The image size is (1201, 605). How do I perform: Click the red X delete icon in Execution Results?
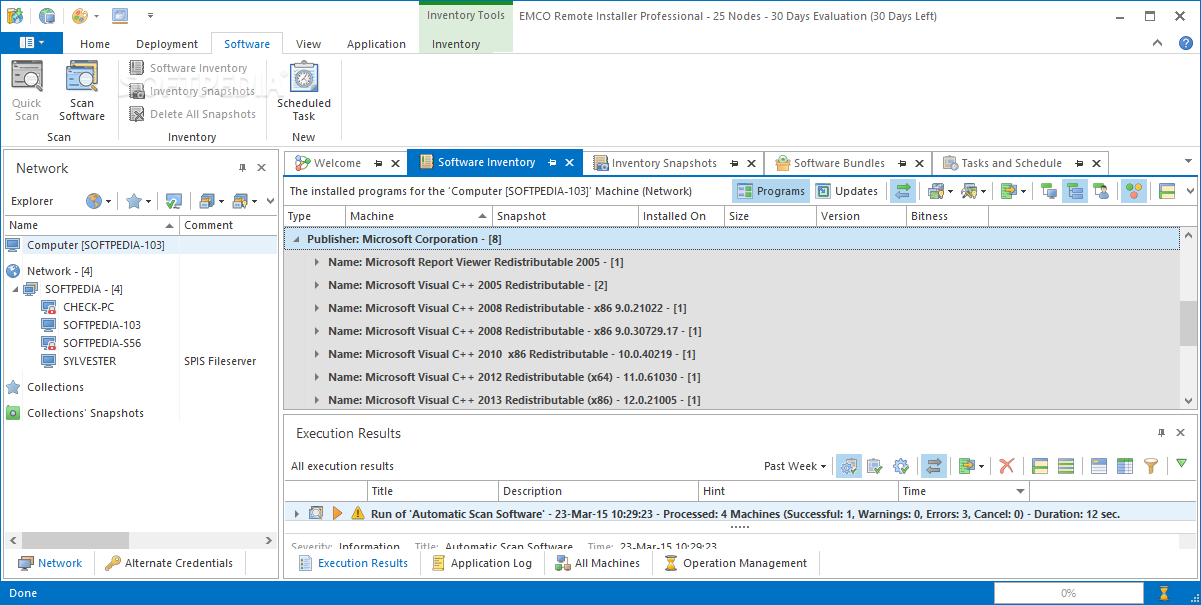click(x=1007, y=466)
